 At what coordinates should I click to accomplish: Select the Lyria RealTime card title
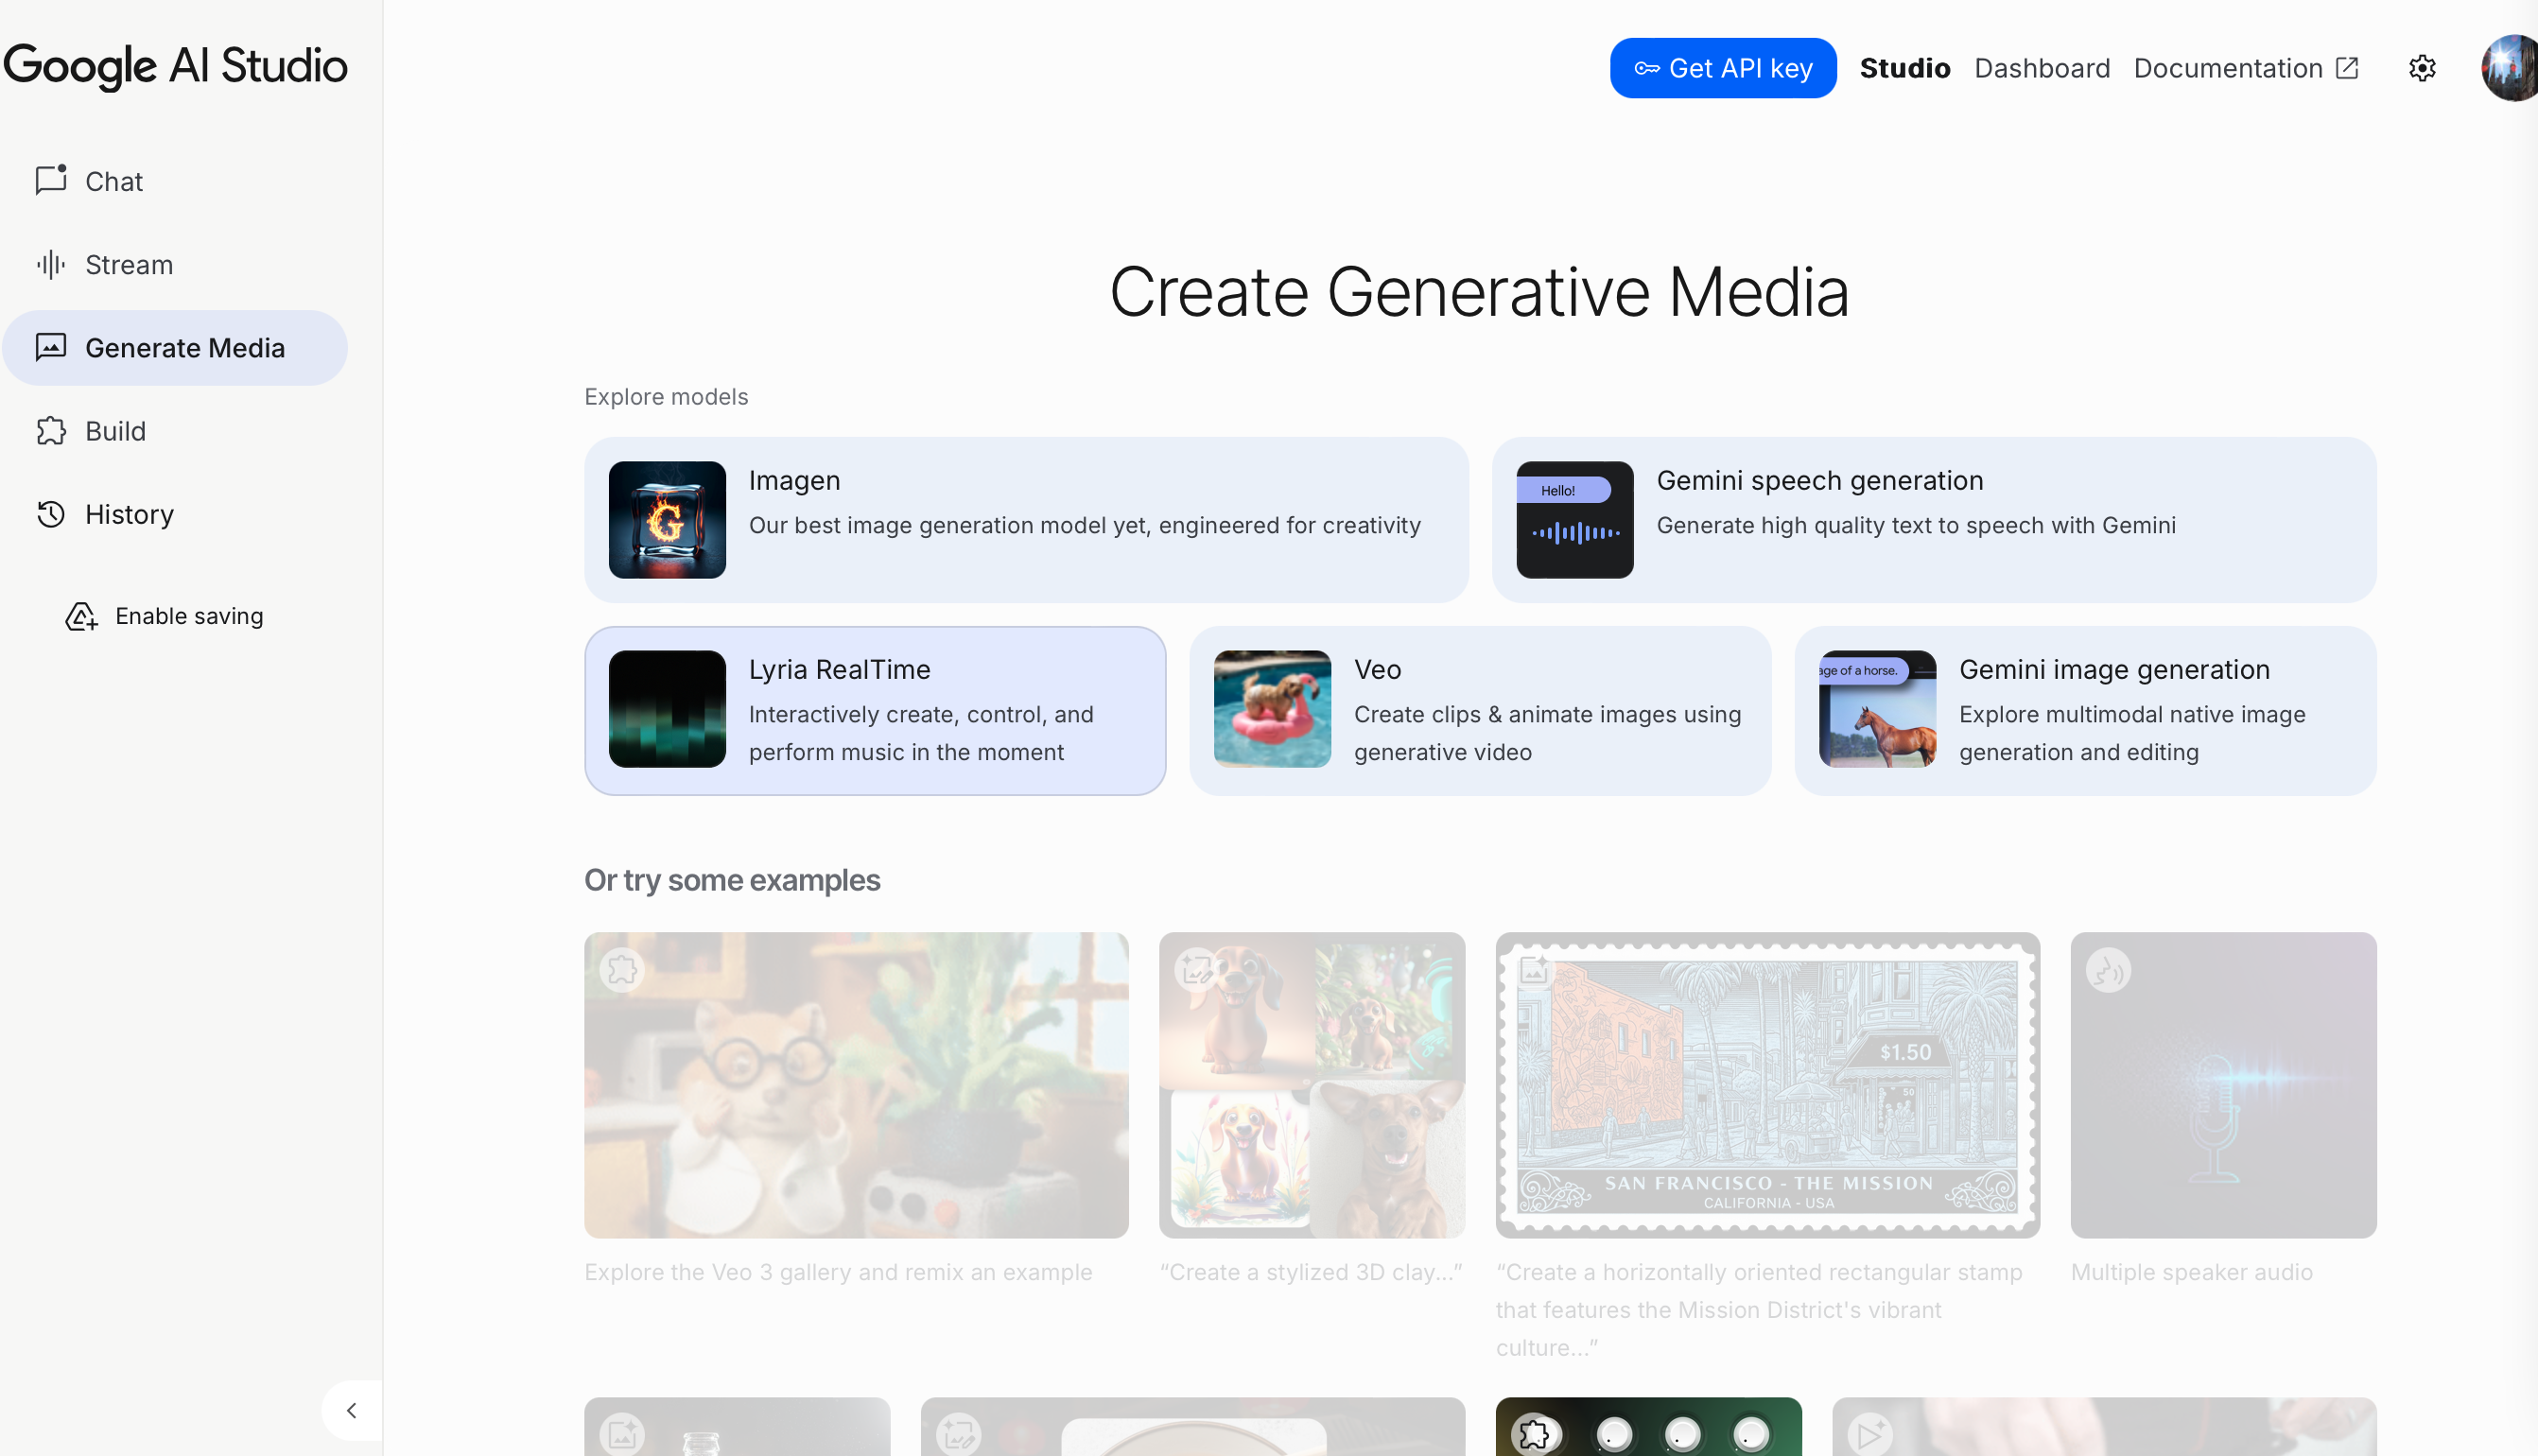(x=839, y=670)
